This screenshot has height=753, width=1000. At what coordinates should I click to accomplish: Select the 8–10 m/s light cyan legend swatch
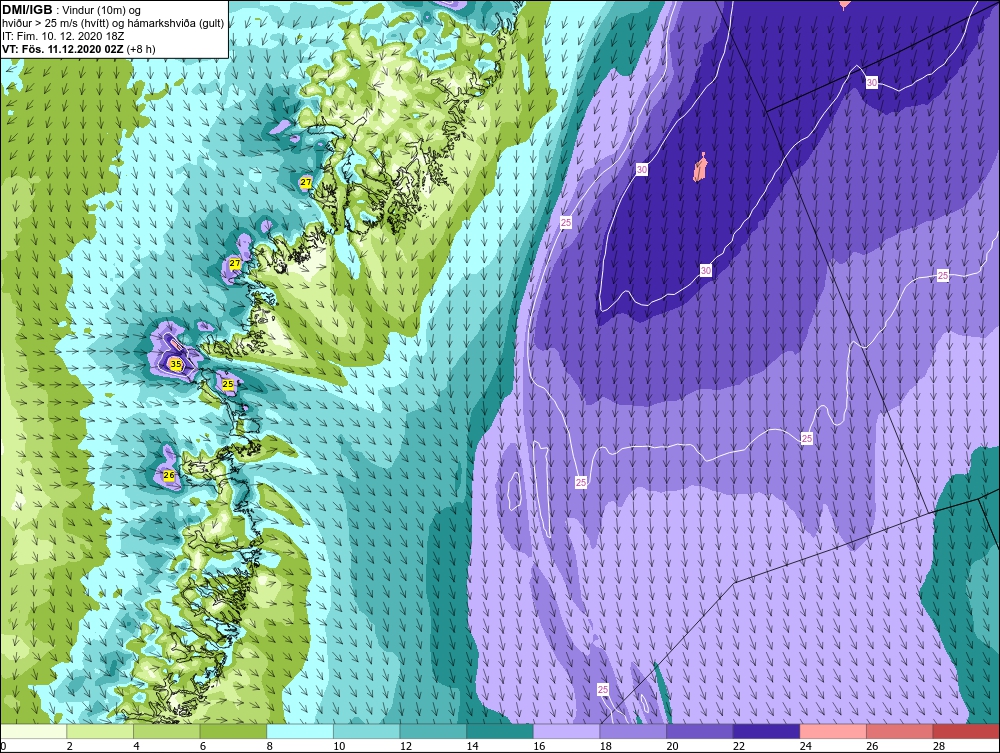(300, 731)
